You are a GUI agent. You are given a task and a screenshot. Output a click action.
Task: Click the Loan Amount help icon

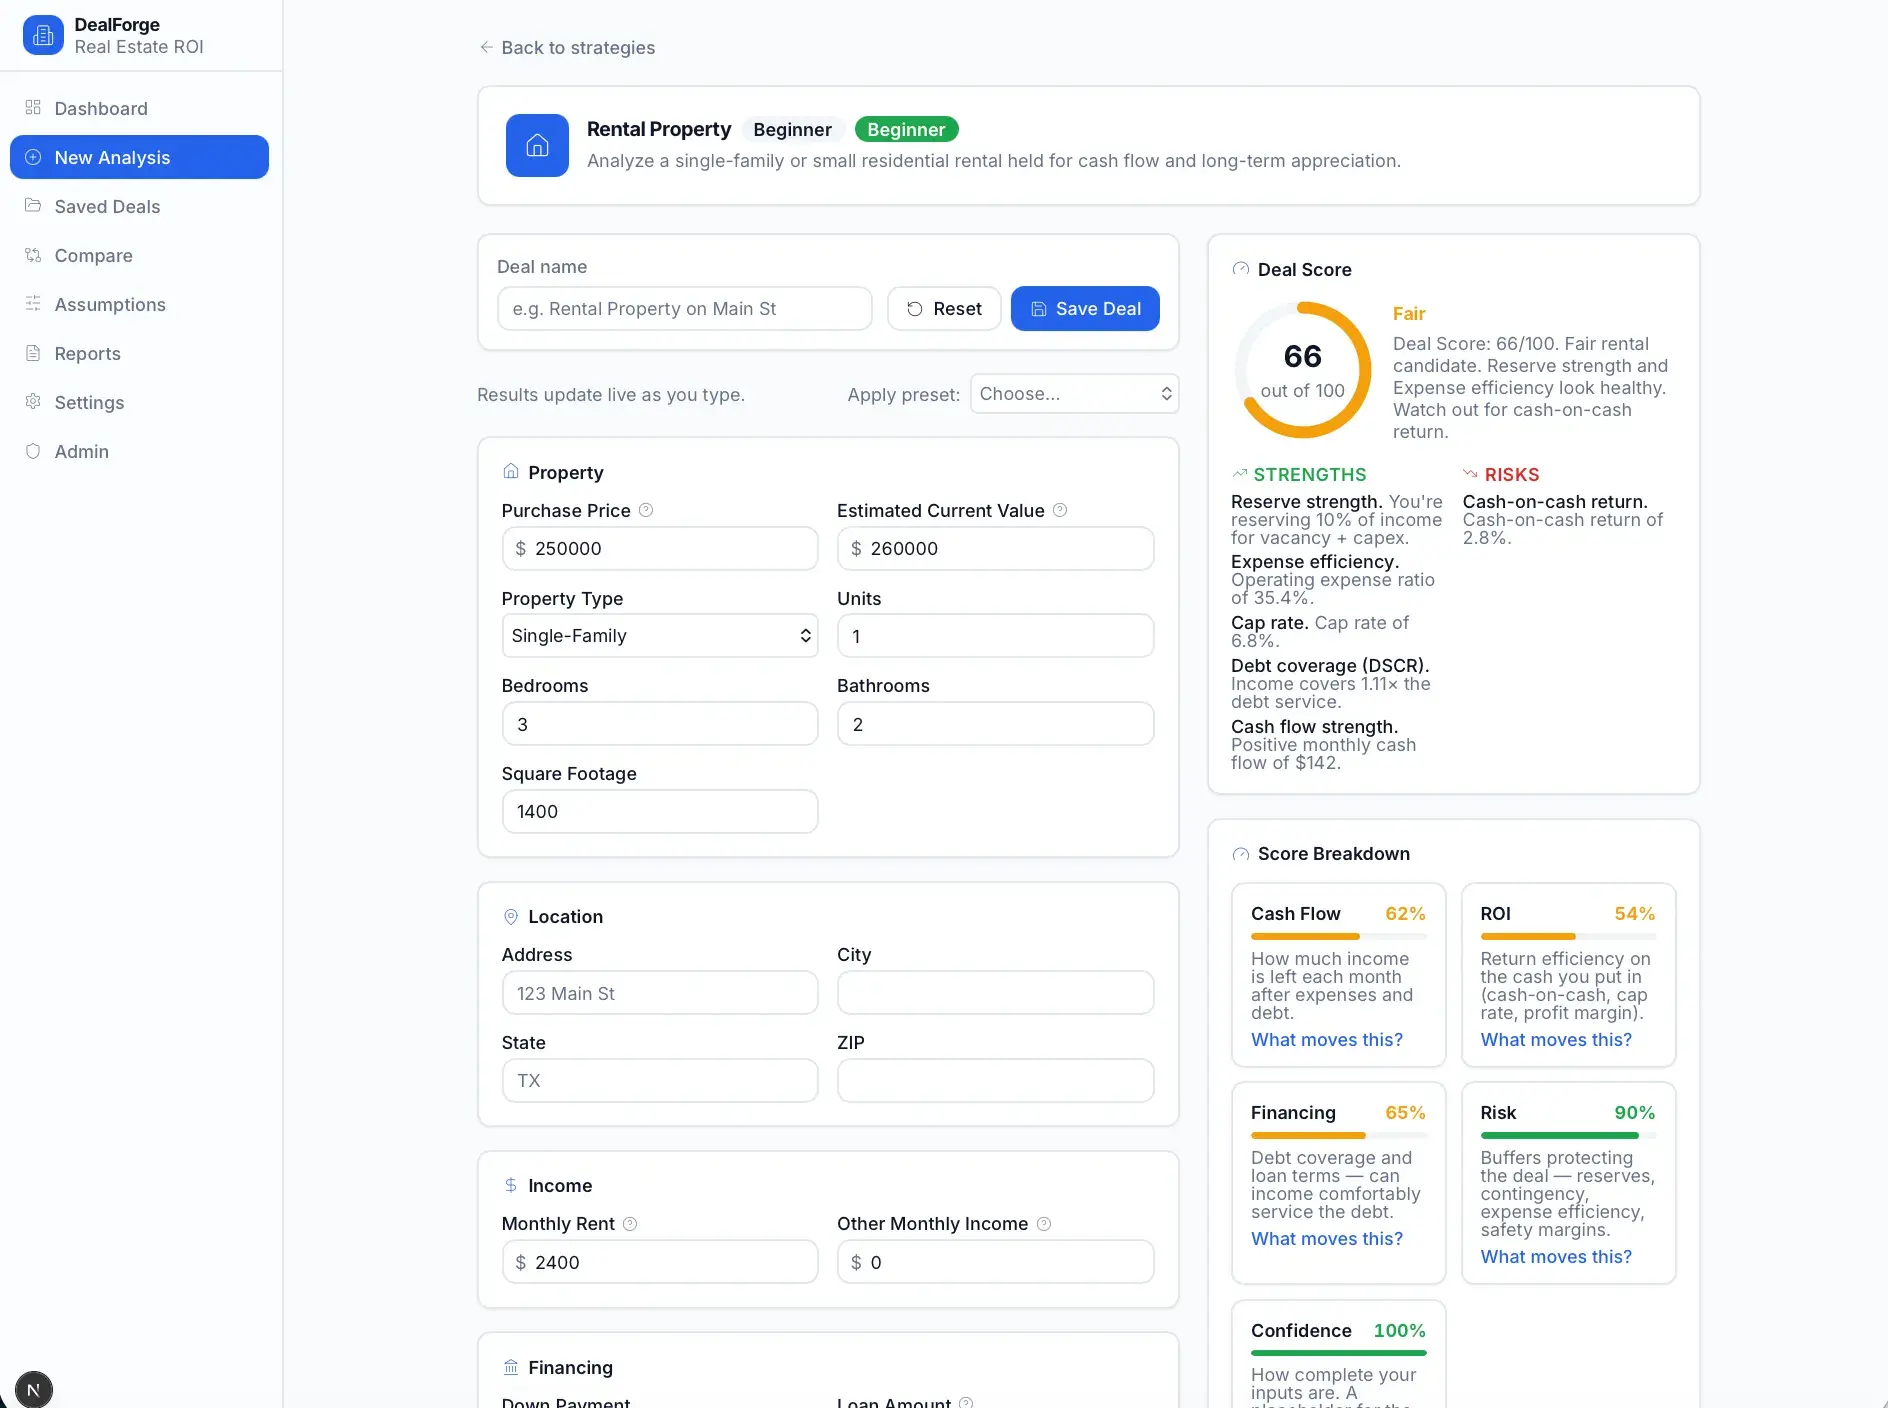[966, 1402]
